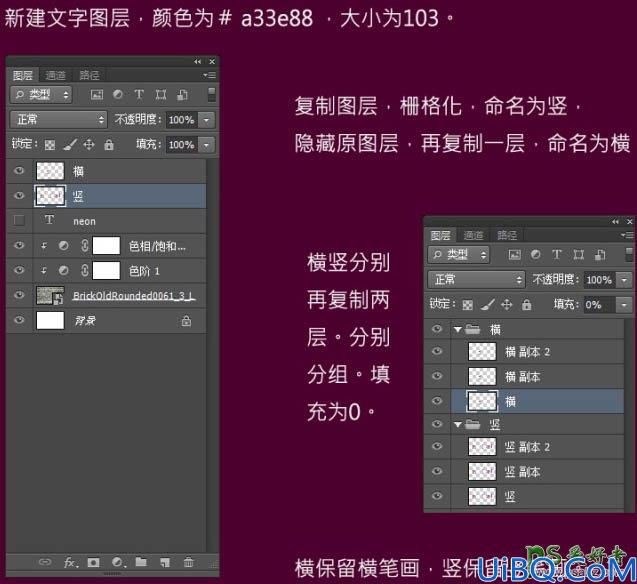The image size is (637, 584).
Task: Hide the BrickOldRounded0061 layer
Action: 19,295
